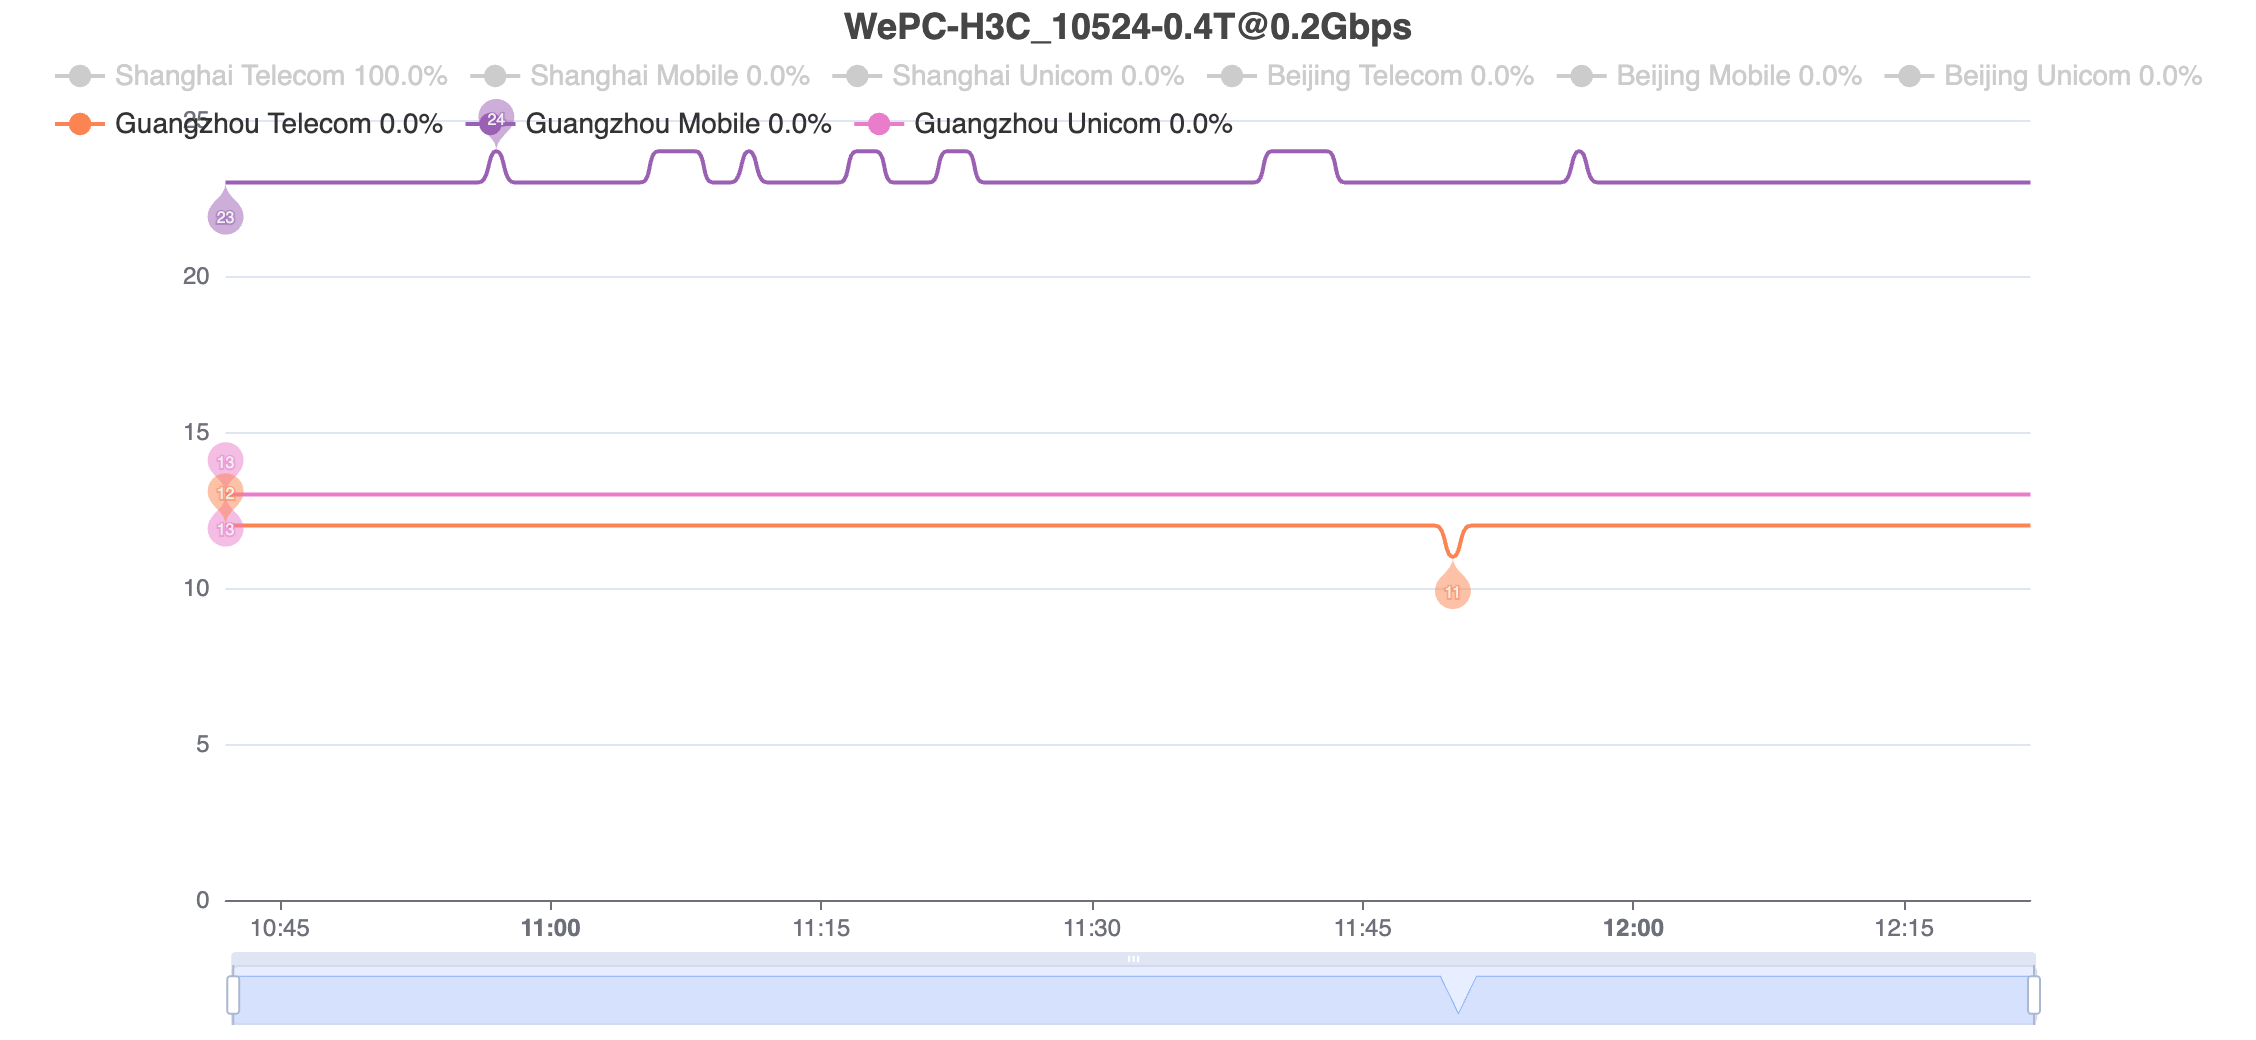The height and width of the screenshot is (1040, 2256).
Task: Click the left zoom slider handle
Action: (x=233, y=995)
